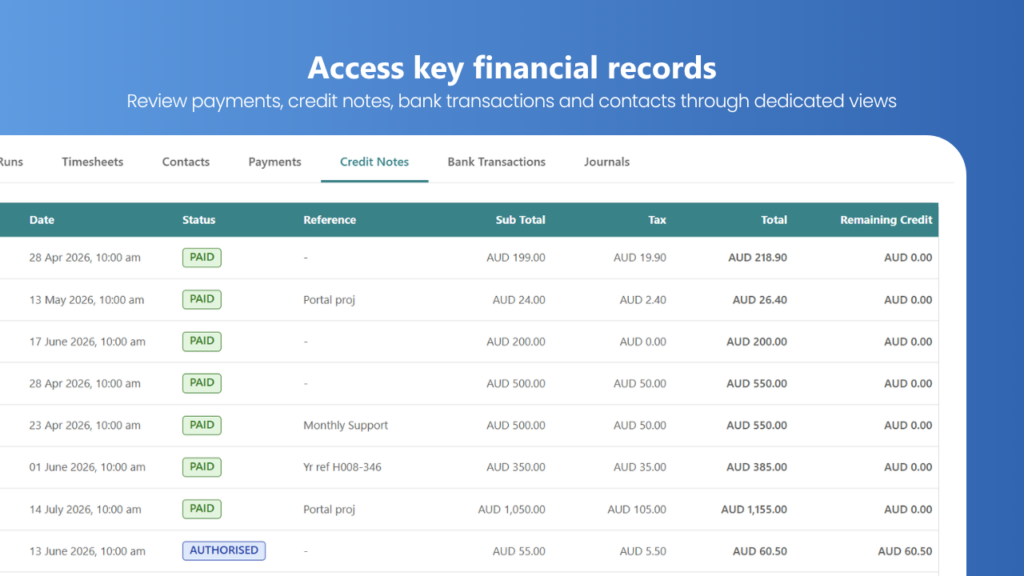
Task: Select date '13 May 2026, 10:00 am'
Action: 86,300
